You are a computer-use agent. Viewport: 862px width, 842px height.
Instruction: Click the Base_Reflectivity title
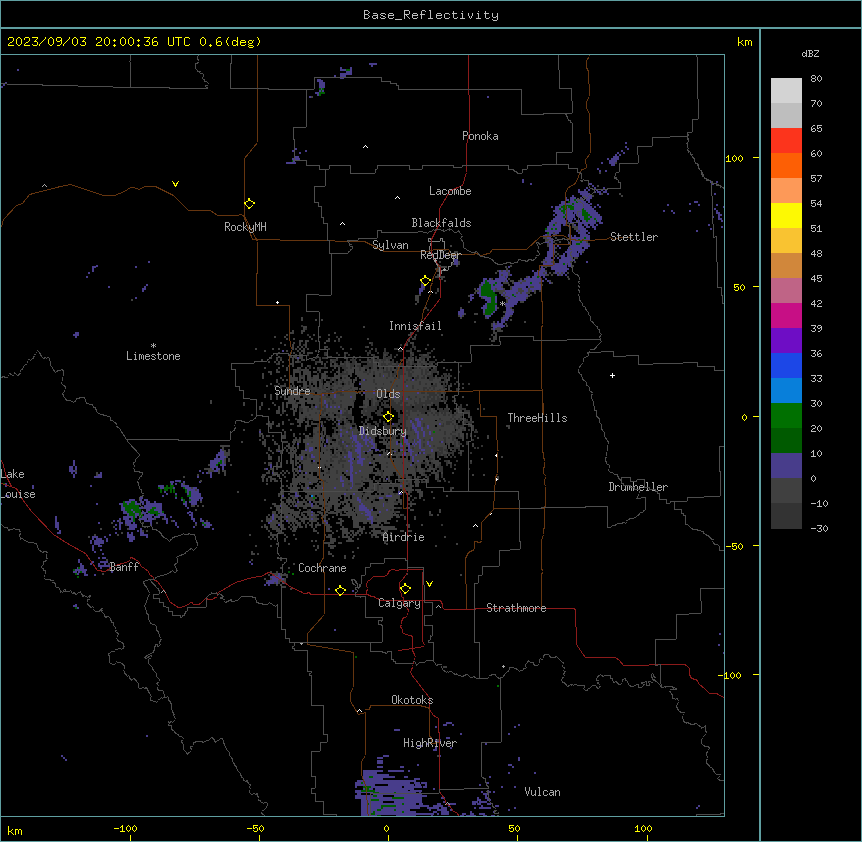431,15
